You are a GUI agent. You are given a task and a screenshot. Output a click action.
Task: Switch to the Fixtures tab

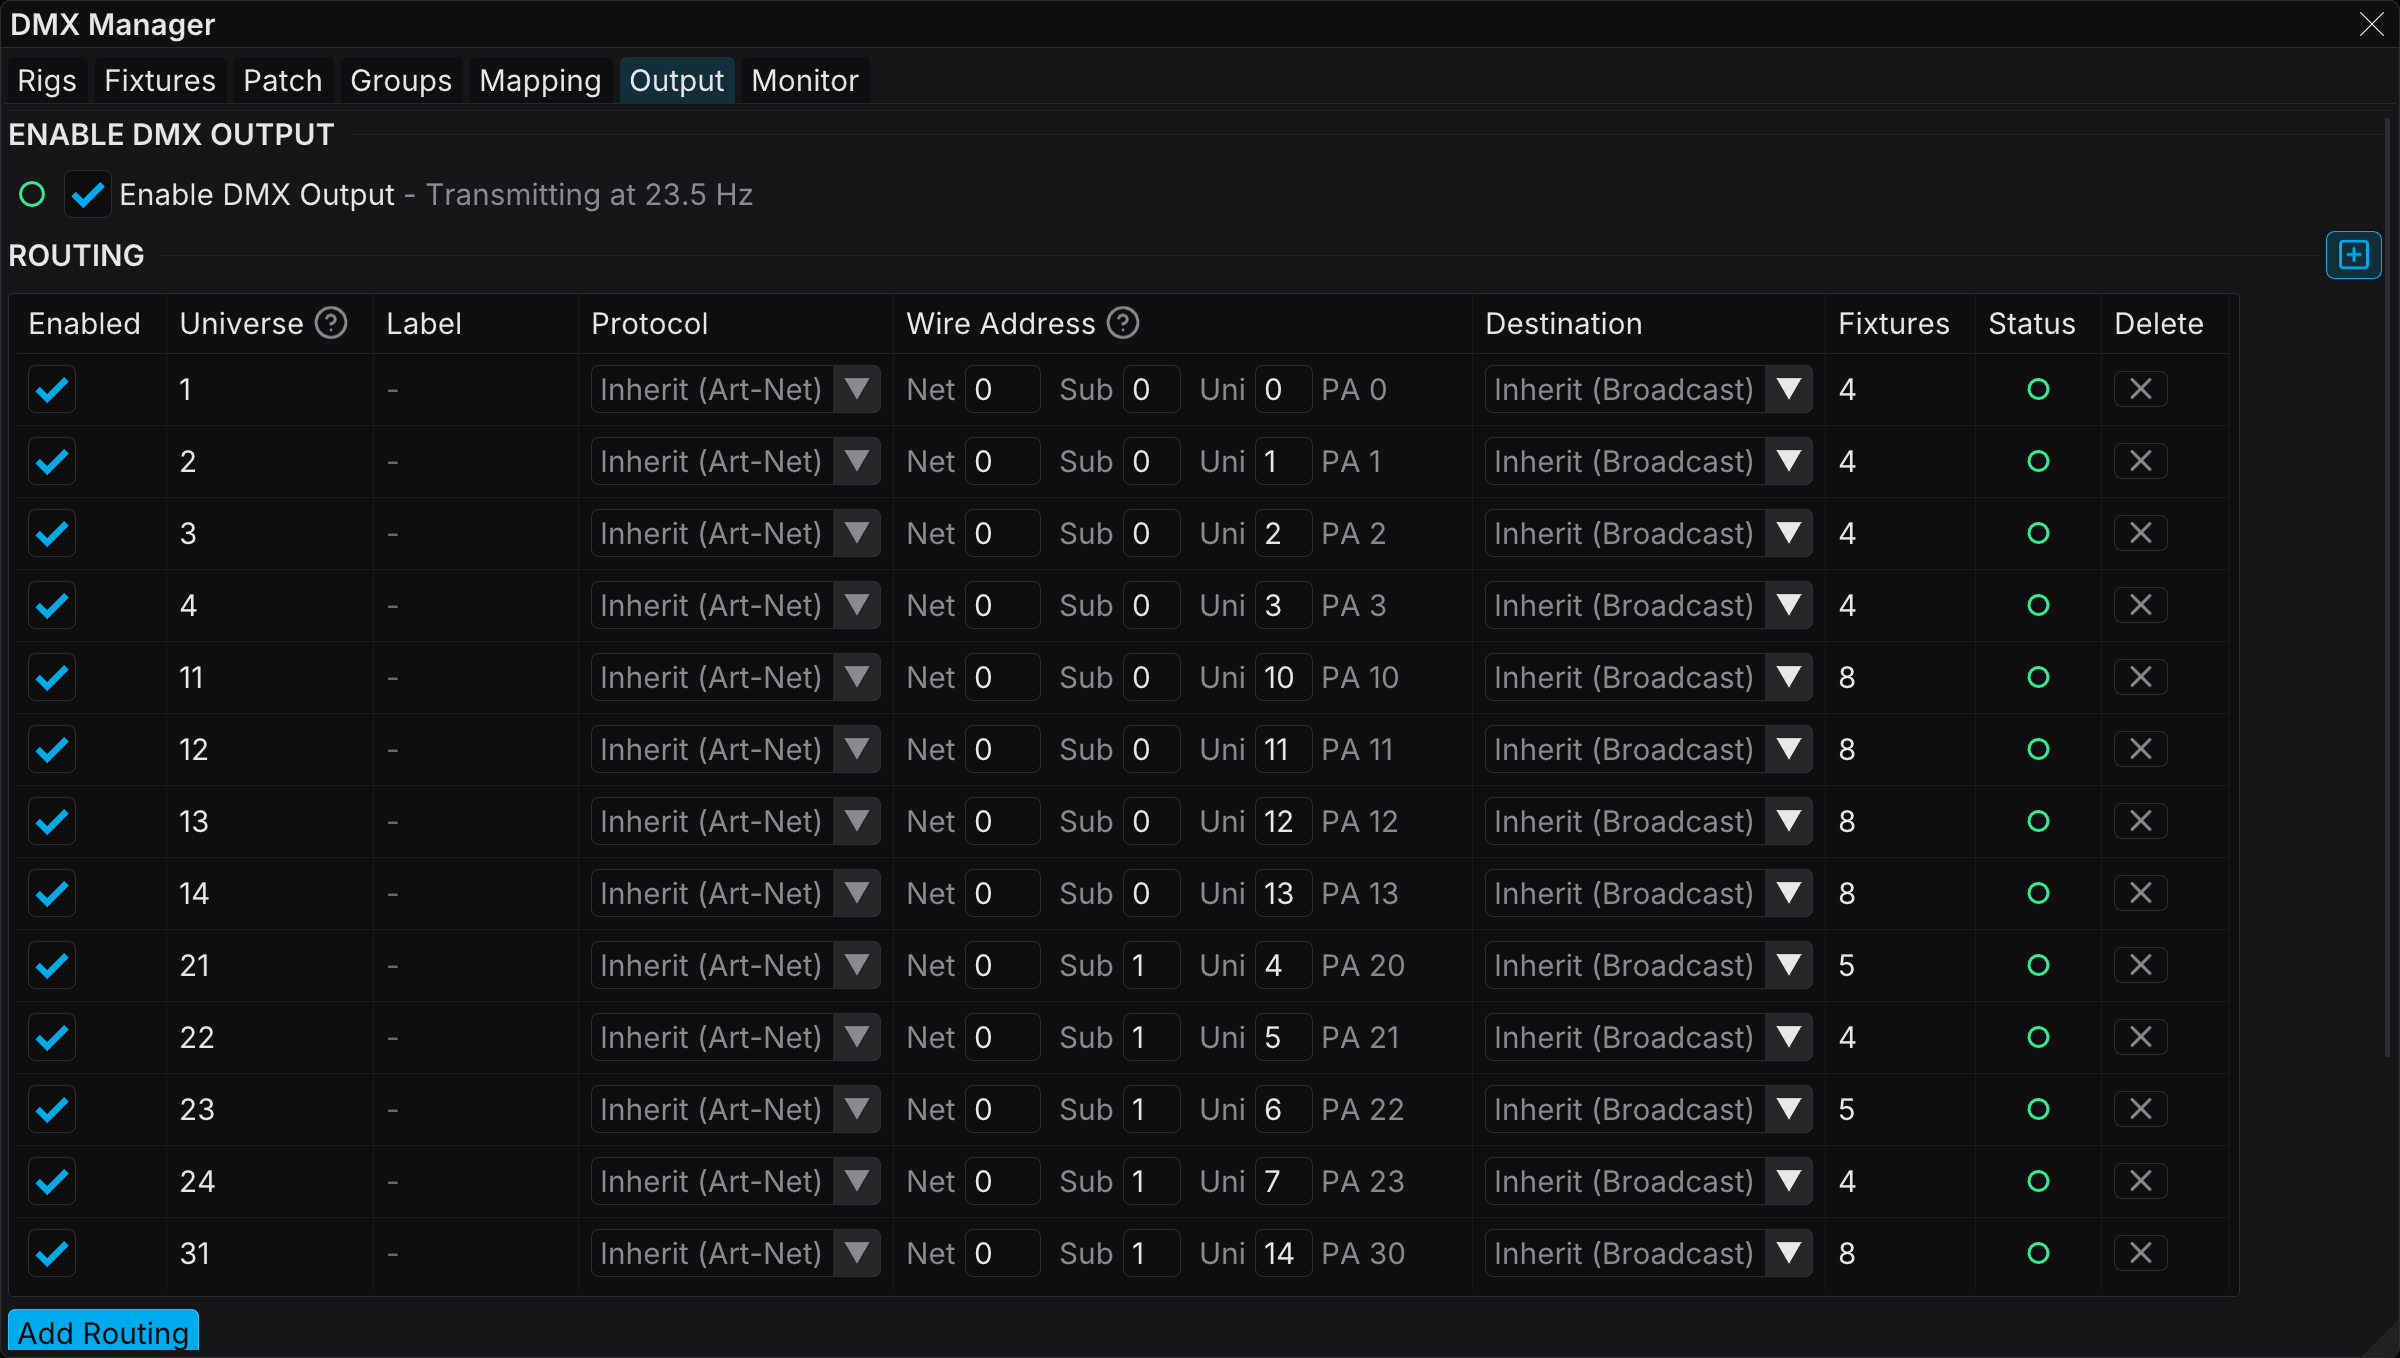coord(160,80)
